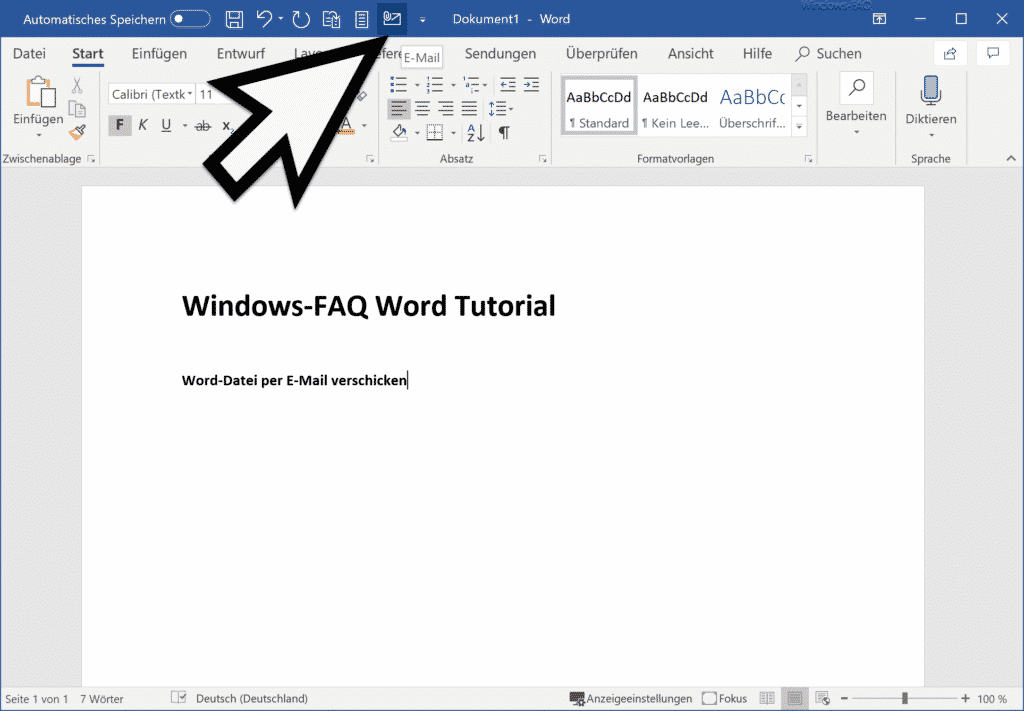Open the comments speech bubble icon
This screenshot has height=711, width=1024.
(993, 54)
